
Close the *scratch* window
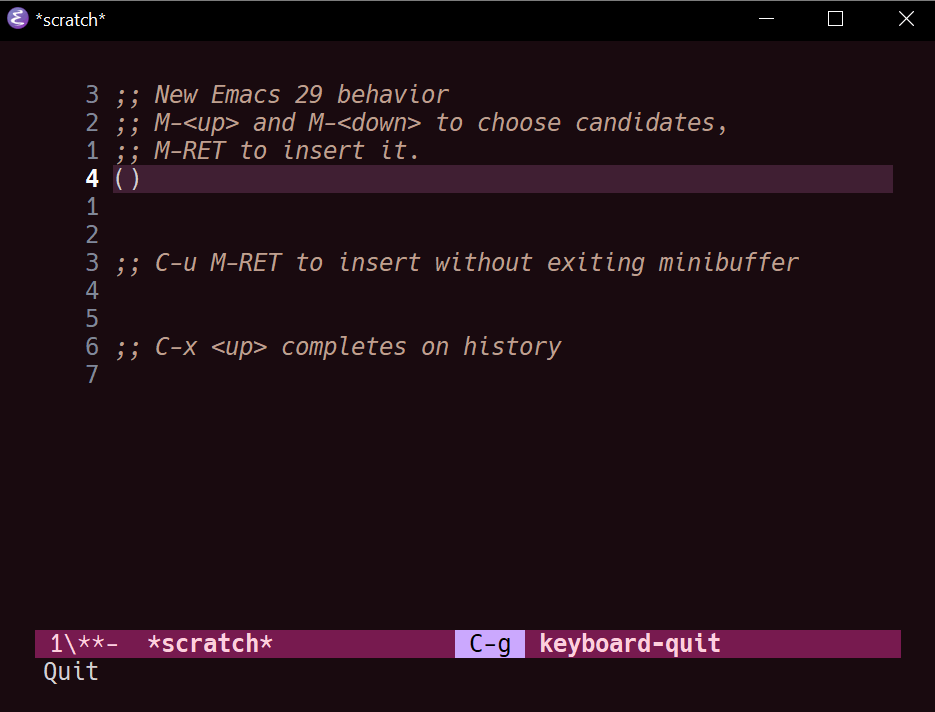pos(906,19)
